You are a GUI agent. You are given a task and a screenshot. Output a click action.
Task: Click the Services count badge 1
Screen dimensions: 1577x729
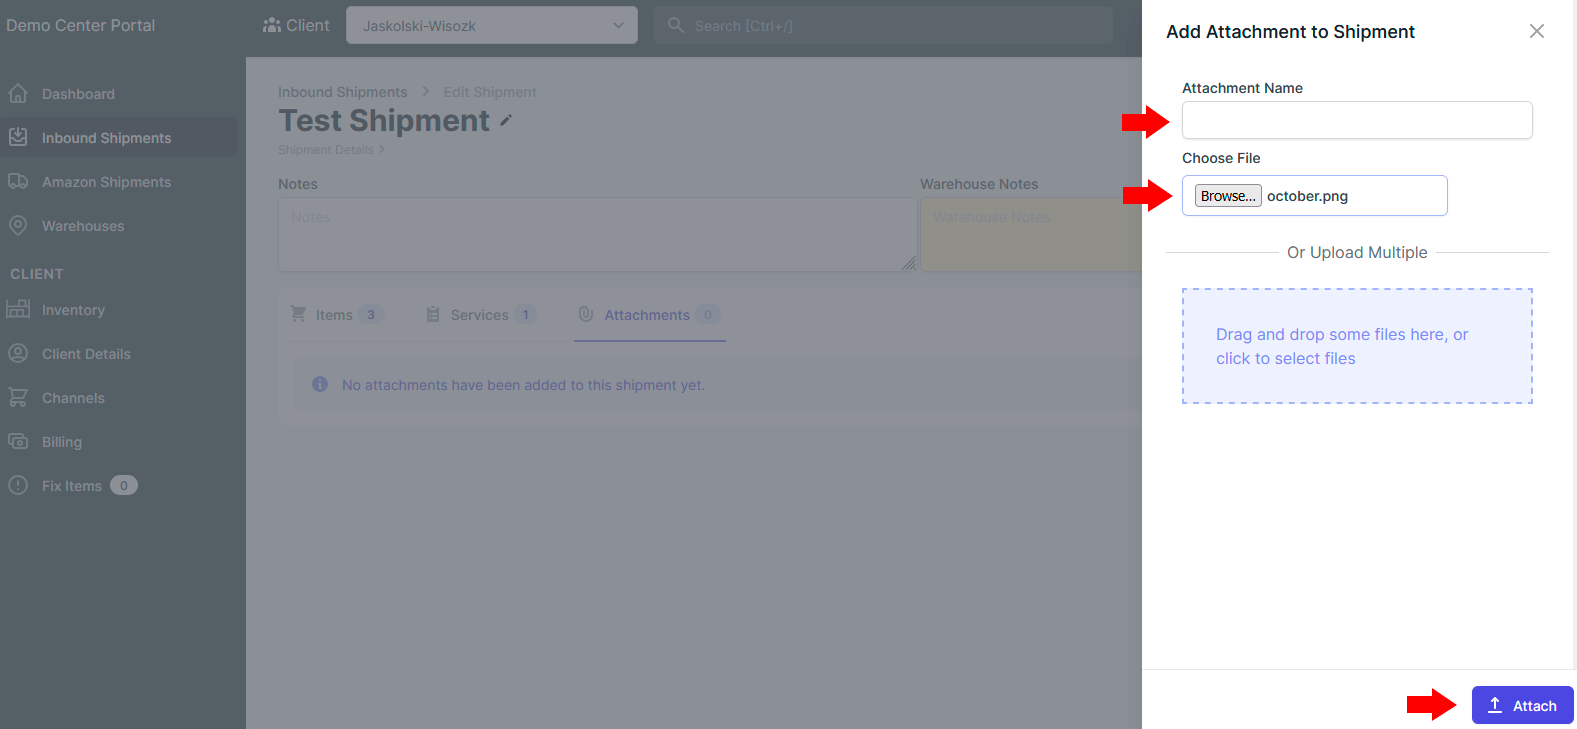[525, 314]
